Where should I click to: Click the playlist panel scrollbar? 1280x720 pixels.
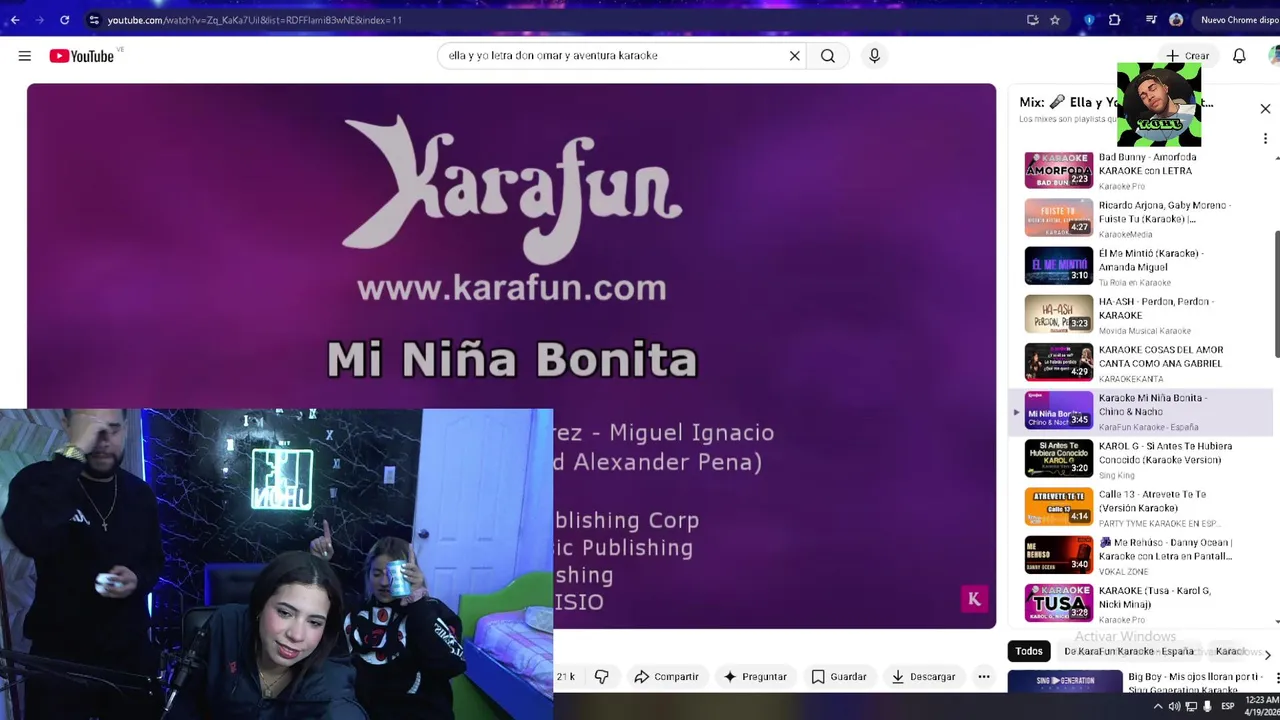pyautogui.click(x=1276, y=295)
